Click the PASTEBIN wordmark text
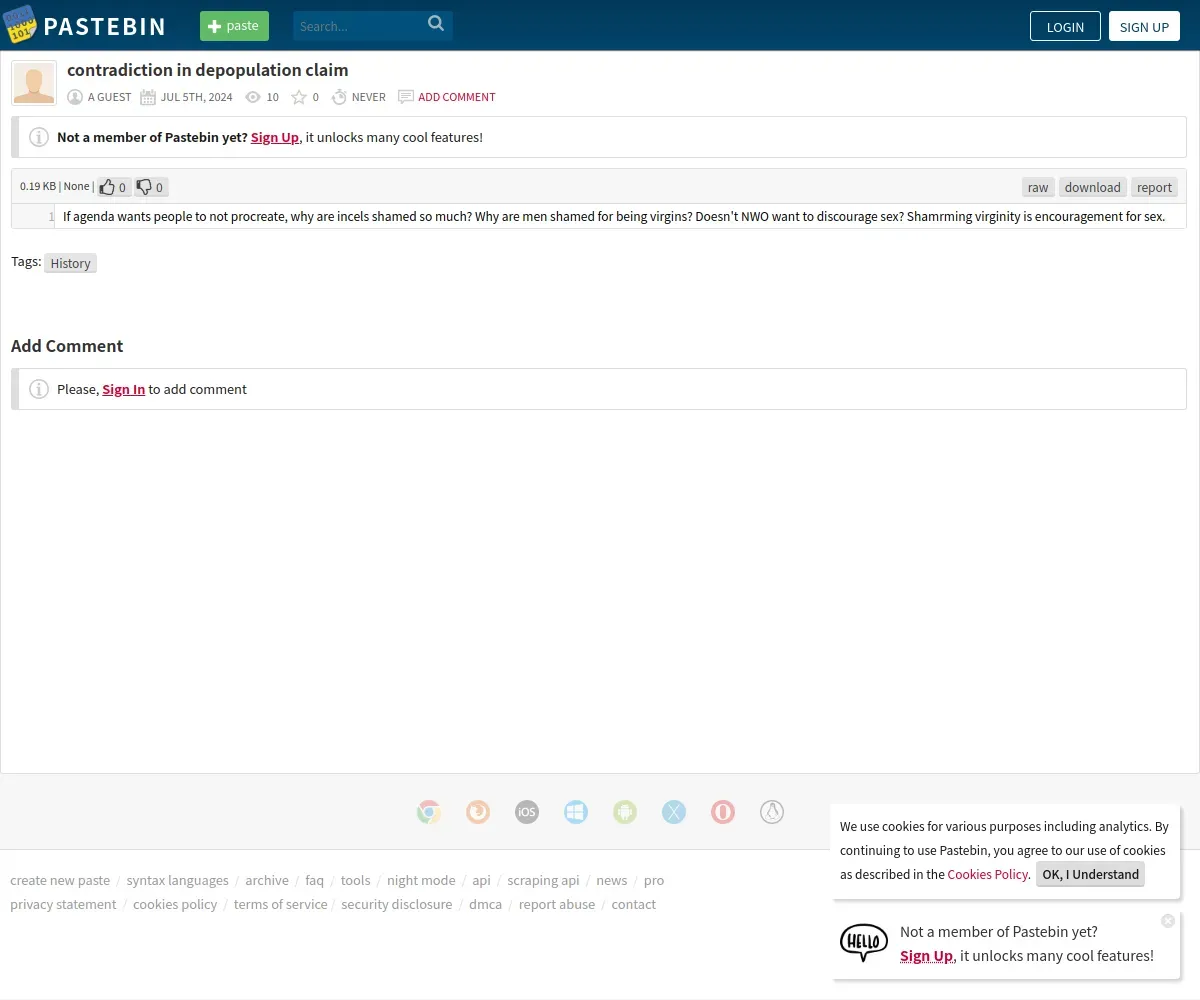This screenshot has height=1000, width=1200. pyautogui.click(x=105, y=27)
